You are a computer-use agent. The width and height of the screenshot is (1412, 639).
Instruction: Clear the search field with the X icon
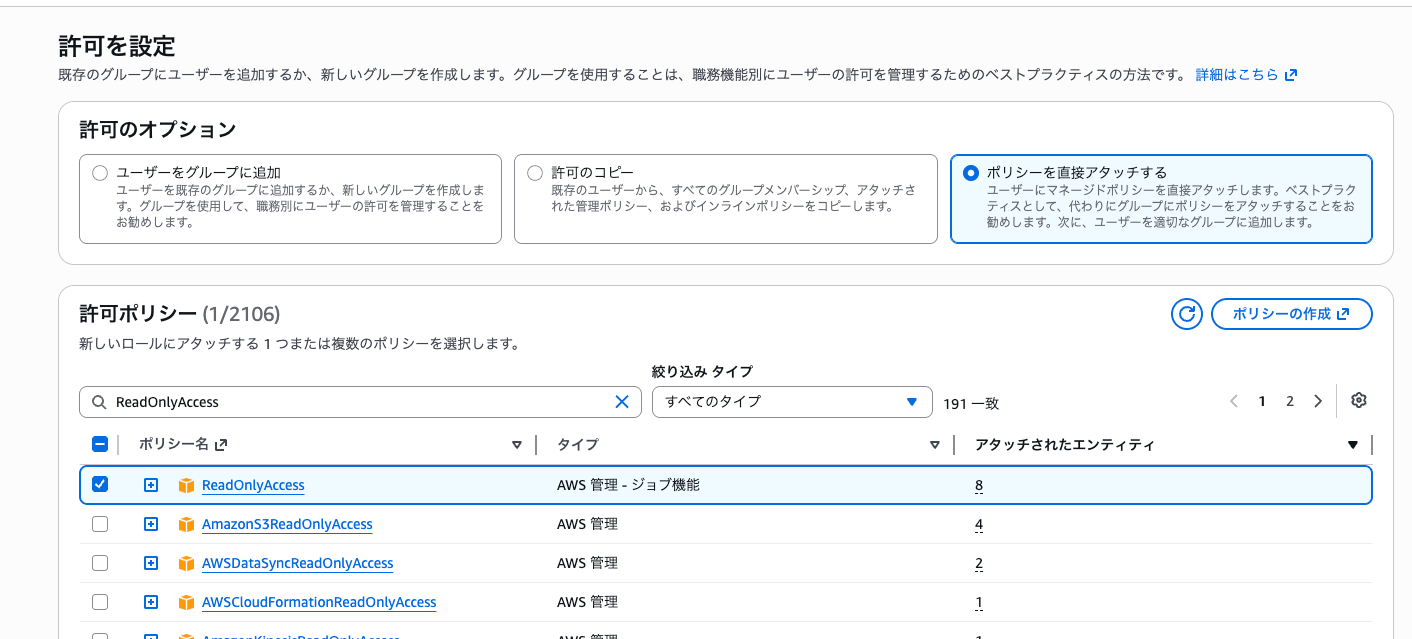(x=621, y=402)
